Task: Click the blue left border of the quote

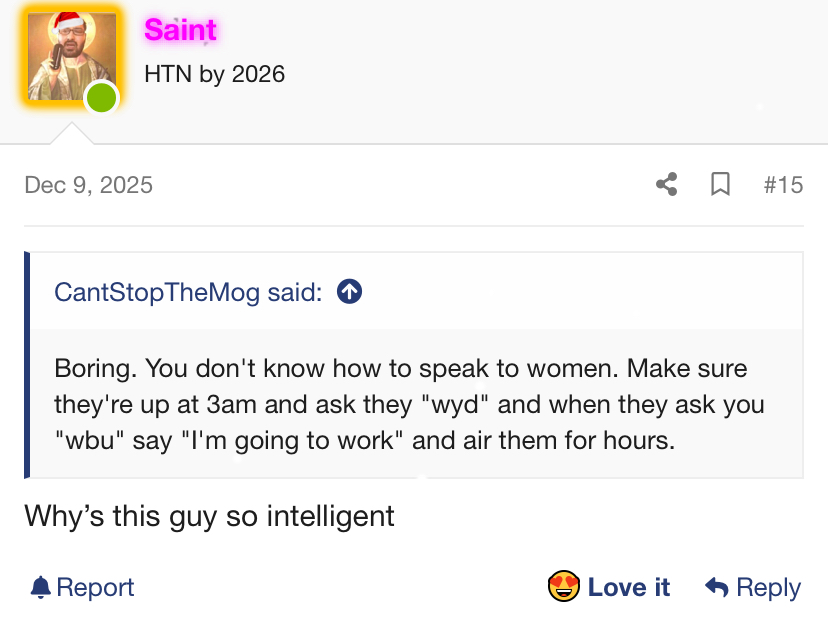Action: [x=27, y=364]
